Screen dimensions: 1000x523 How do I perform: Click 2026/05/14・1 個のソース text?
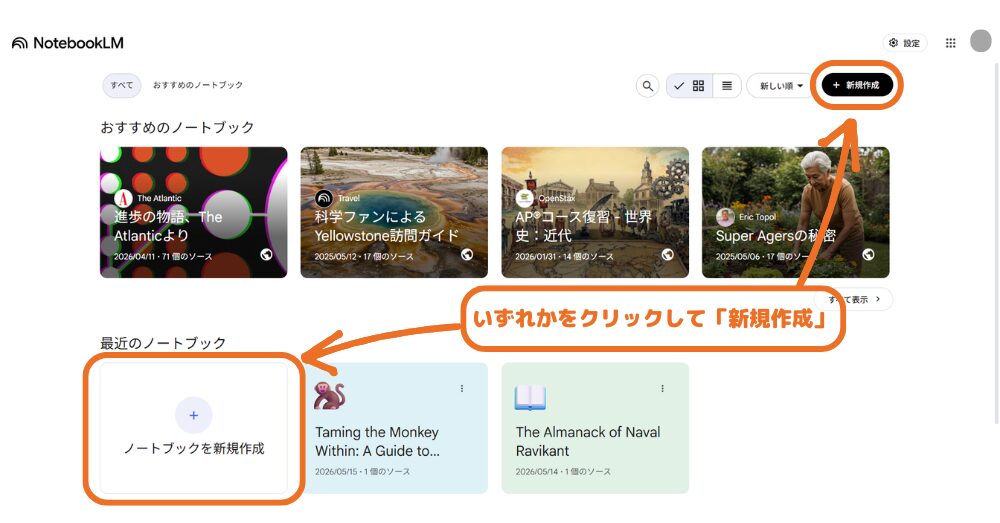coord(563,471)
